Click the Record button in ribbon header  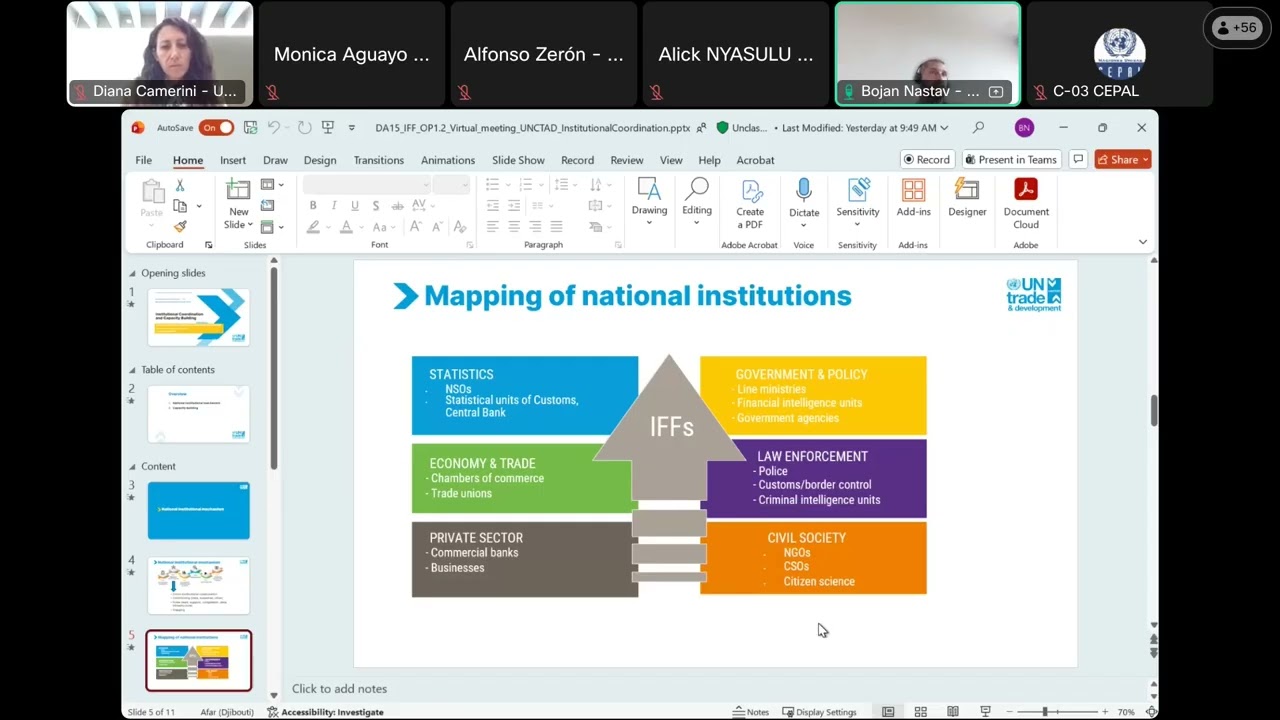(927, 159)
